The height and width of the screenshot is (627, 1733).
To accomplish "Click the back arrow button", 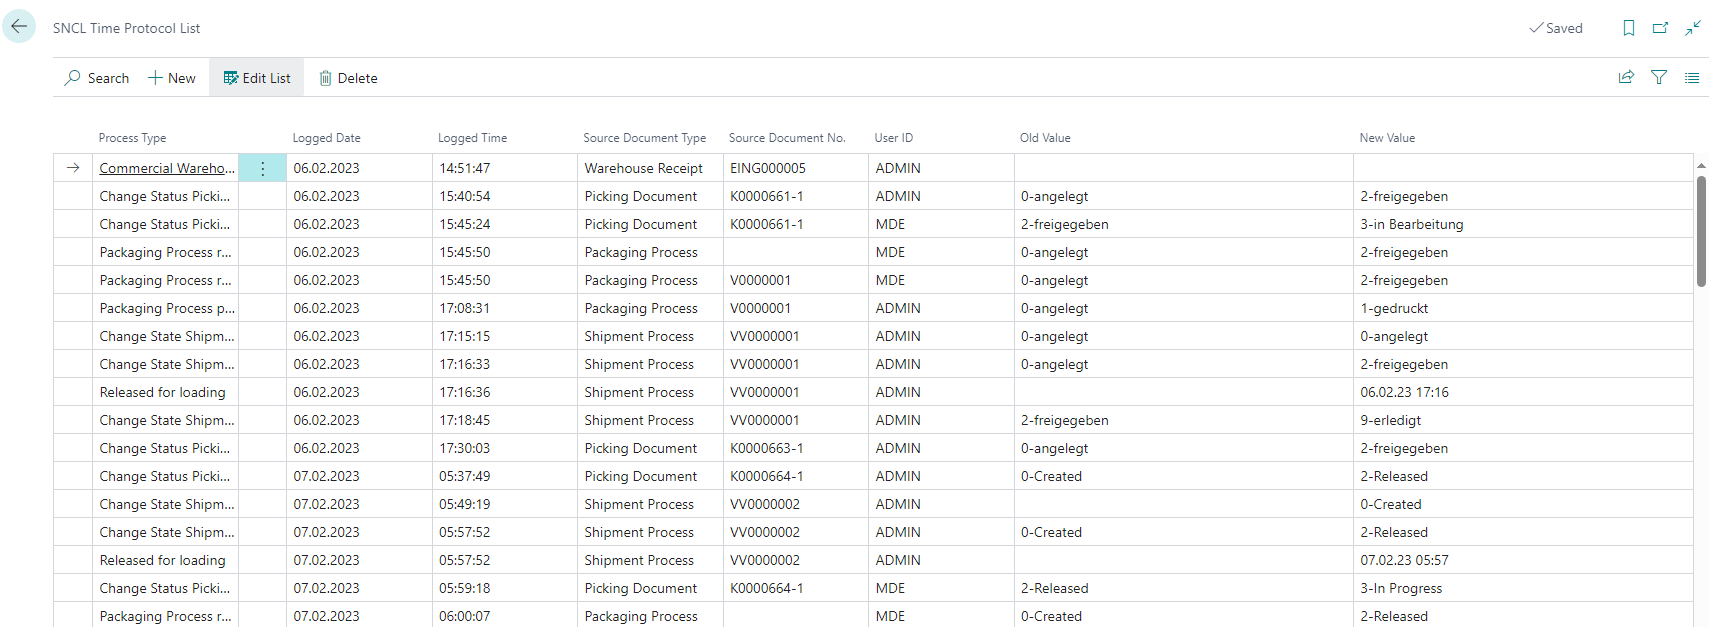I will 19,27.
